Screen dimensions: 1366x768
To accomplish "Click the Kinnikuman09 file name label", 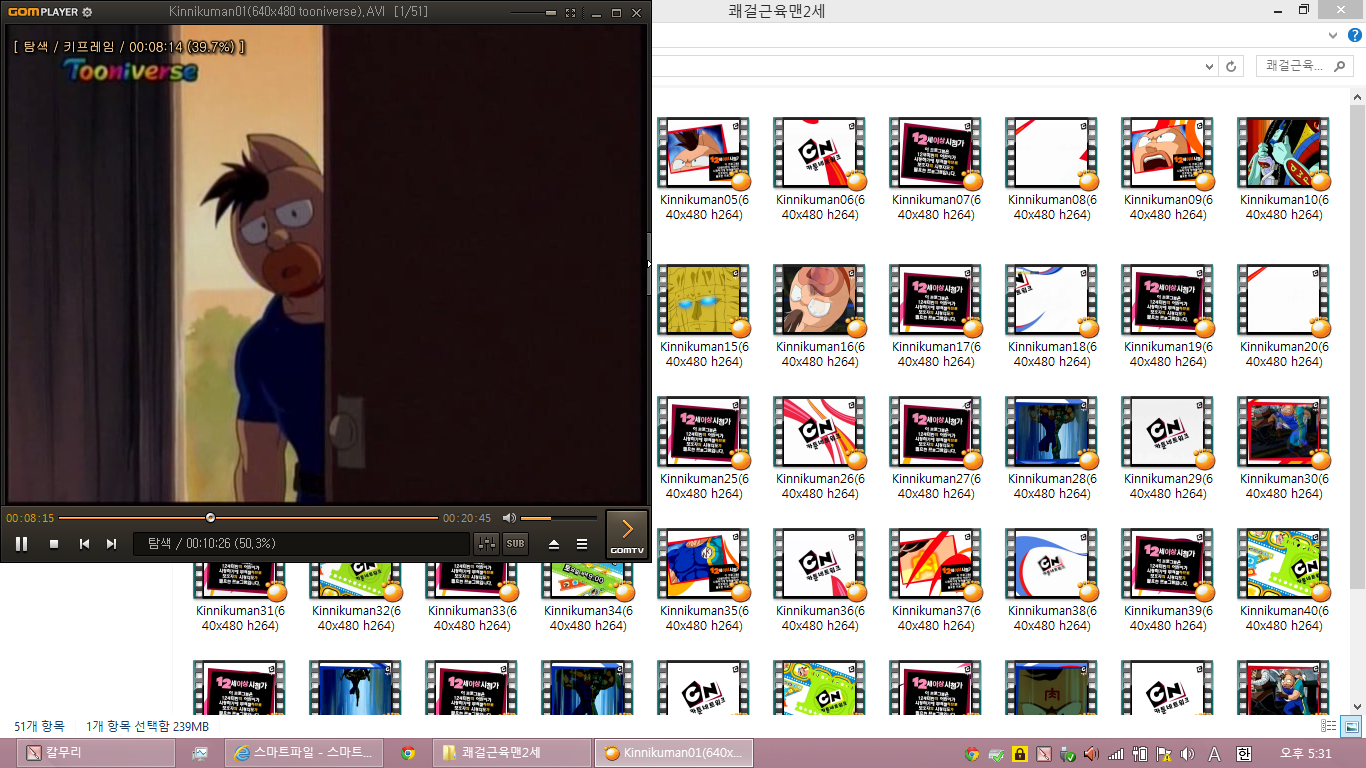I will 1167,207.
